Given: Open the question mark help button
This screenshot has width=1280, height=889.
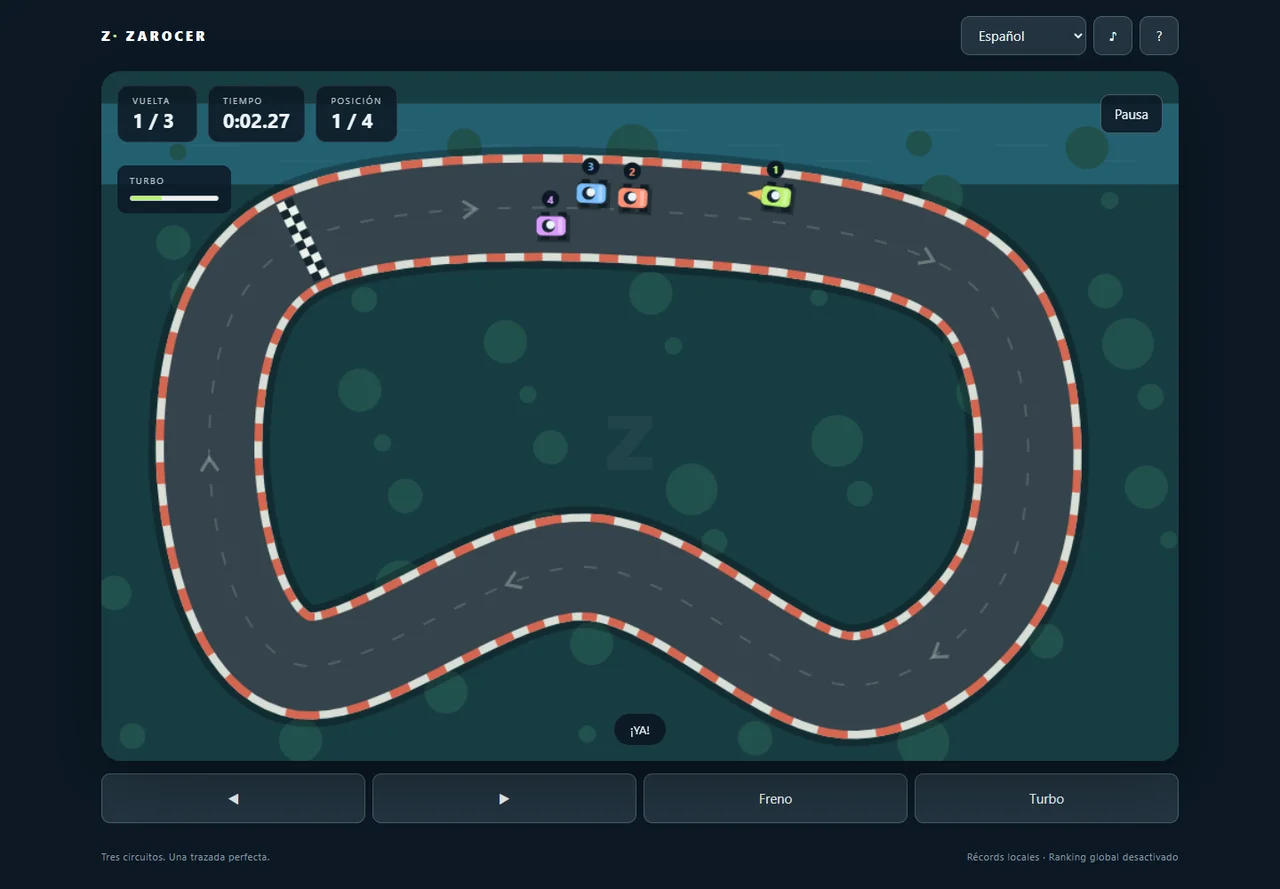Looking at the screenshot, I should [x=1159, y=36].
